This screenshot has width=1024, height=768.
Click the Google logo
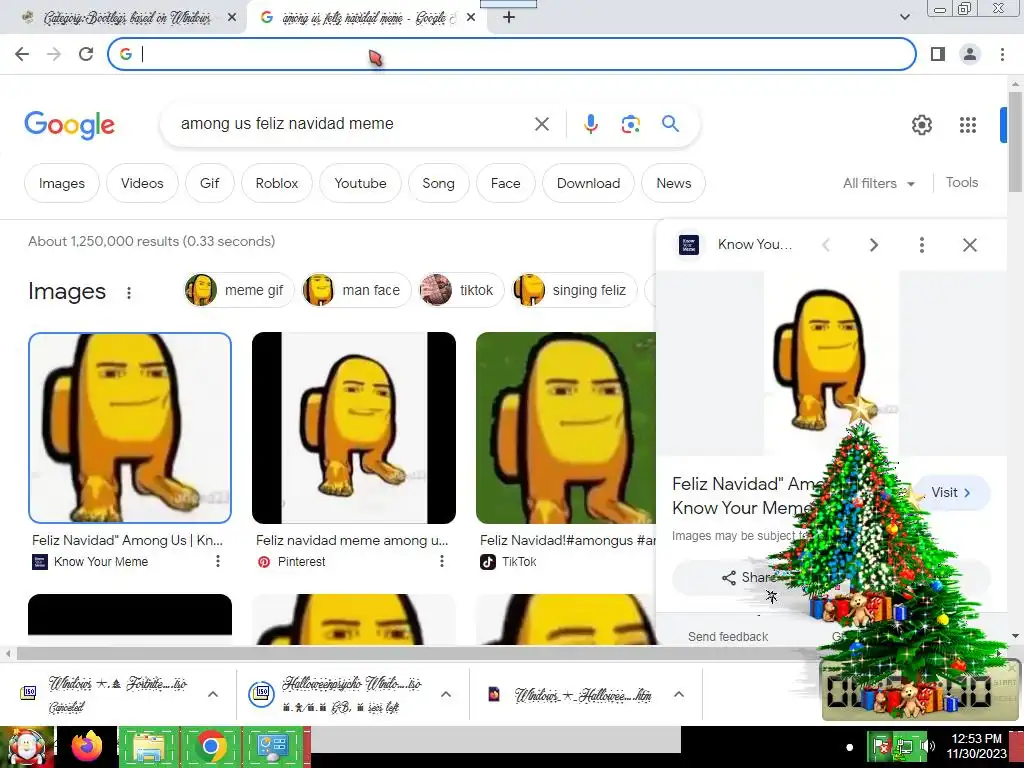pos(70,125)
